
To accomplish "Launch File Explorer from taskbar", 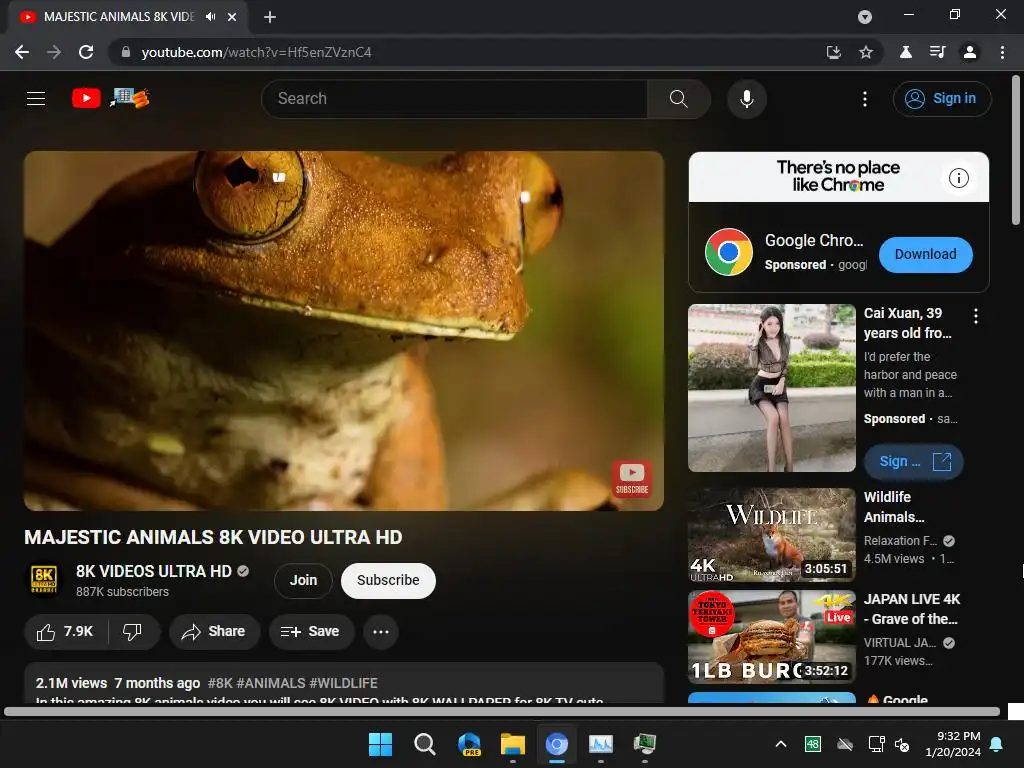I will [513, 744].
